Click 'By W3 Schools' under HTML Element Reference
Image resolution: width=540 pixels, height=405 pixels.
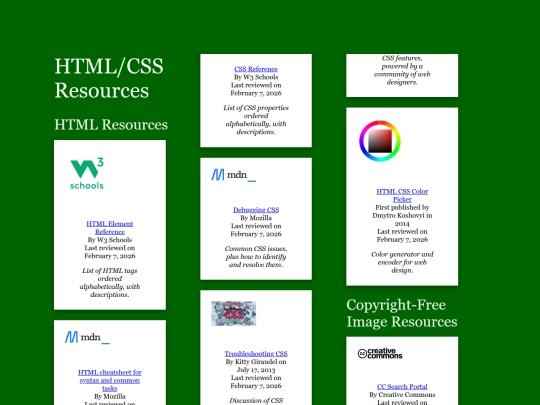point(110,240)
